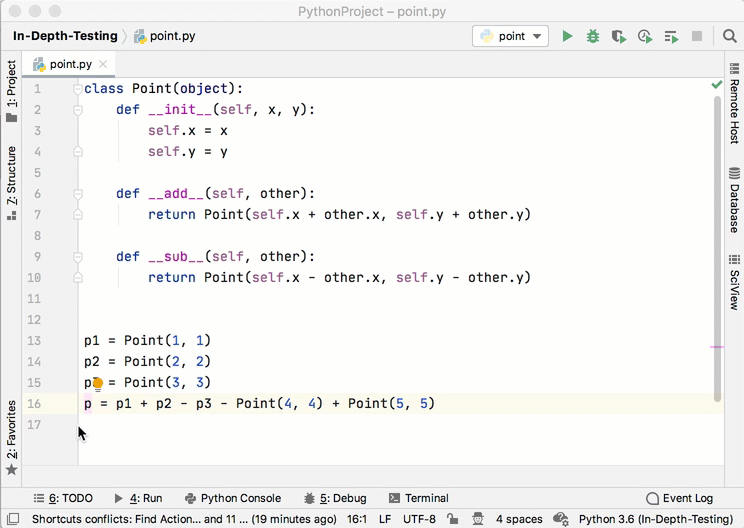744x528 pixels.
Task: Open Search Everywhere magnifier
Action: pyautogui.click(x=729, y=36)
